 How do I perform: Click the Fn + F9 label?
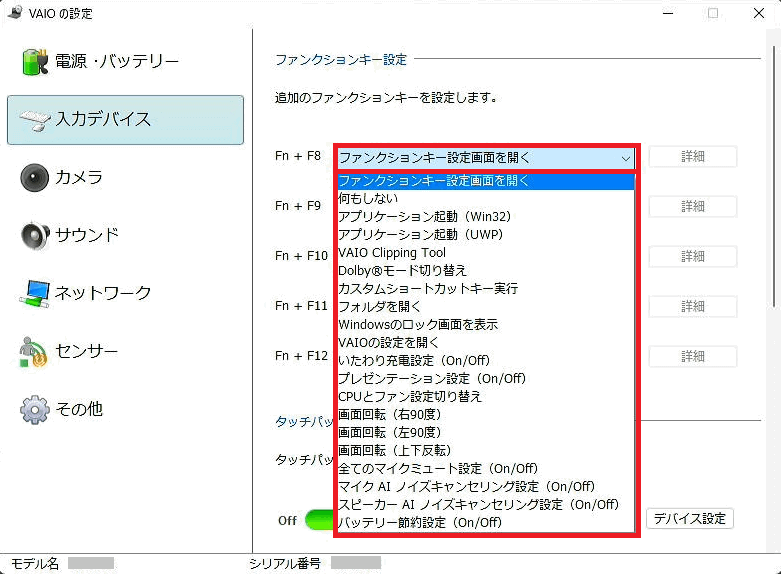click(x=298, y=206)
